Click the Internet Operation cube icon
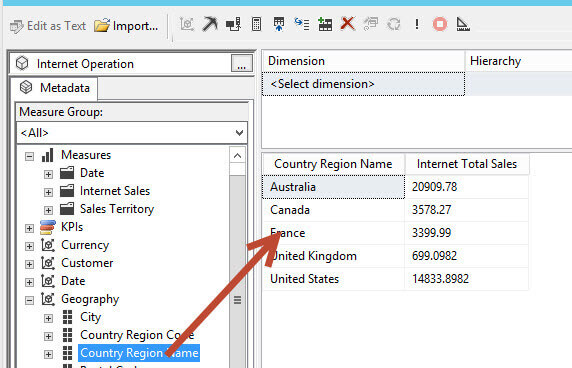The width and height of the screenshot is (572, 368). tap(22, 63)
